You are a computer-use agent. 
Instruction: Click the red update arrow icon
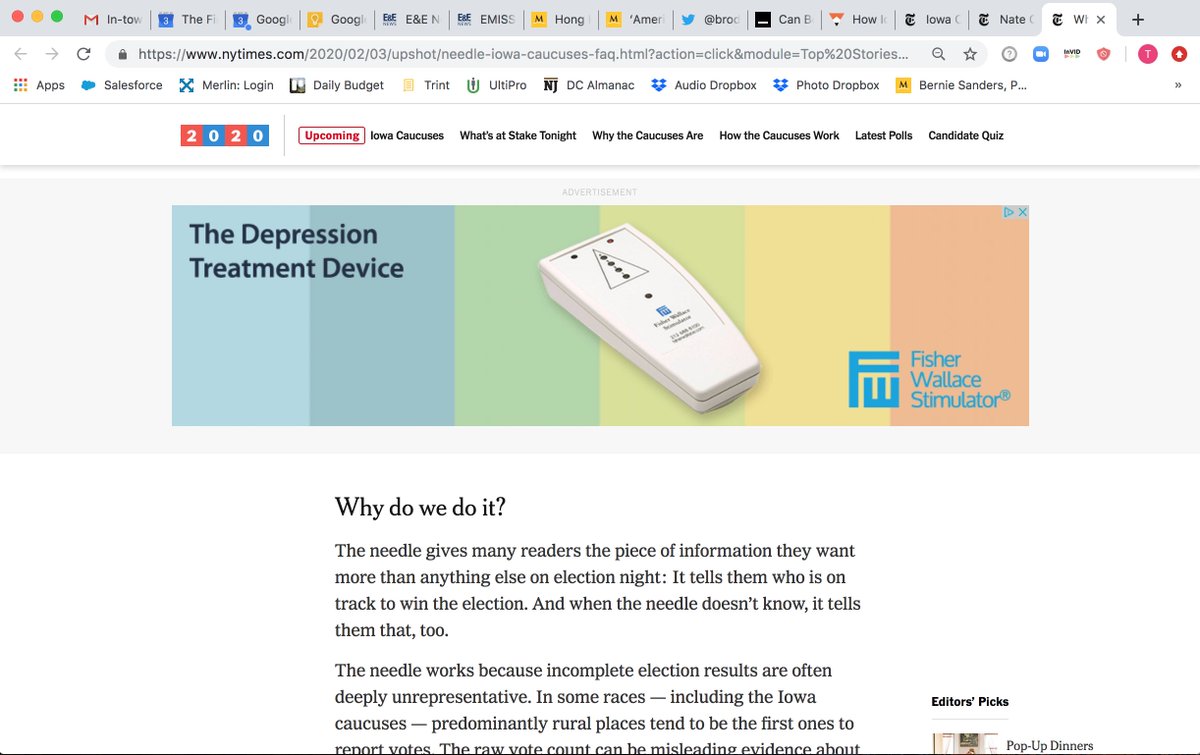pyautogui.click(x=1180, y=54)
